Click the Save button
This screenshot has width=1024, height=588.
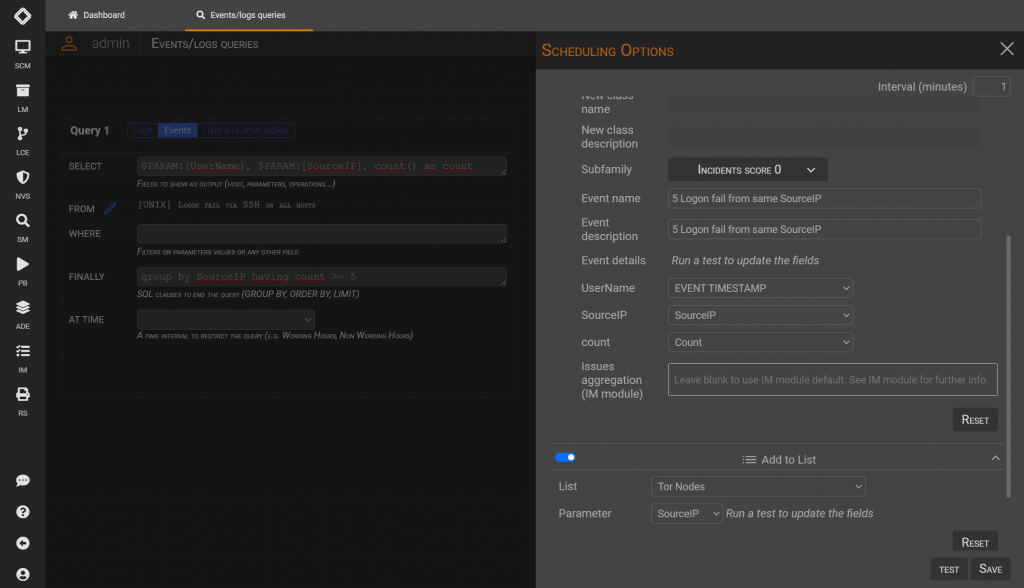990,569
